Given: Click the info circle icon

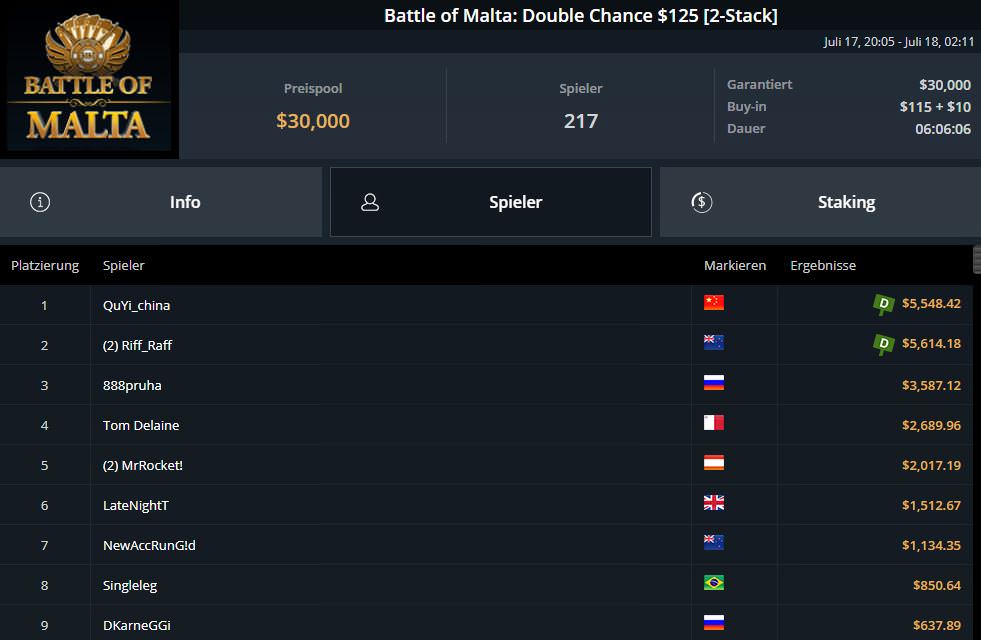Looking at the screenshot, I should point(40,202).
